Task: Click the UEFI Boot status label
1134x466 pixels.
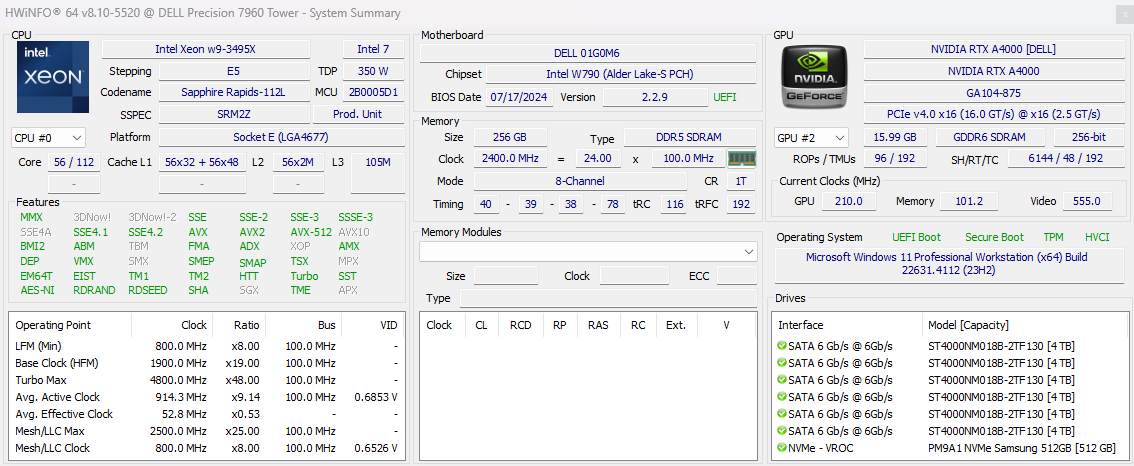Action: click(x=916, y=237)
